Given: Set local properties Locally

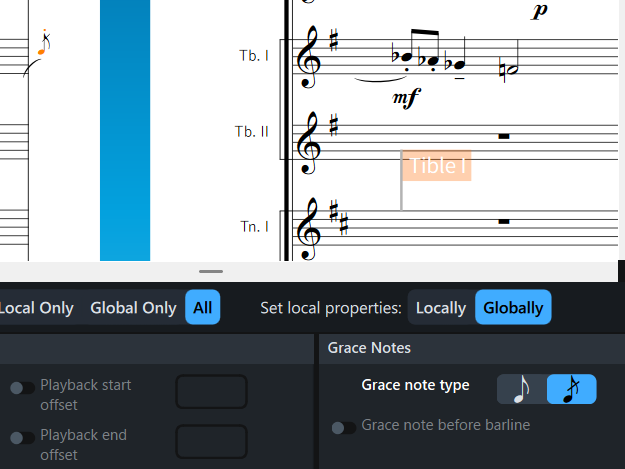Looking at the screenshot, I should 441,308.
